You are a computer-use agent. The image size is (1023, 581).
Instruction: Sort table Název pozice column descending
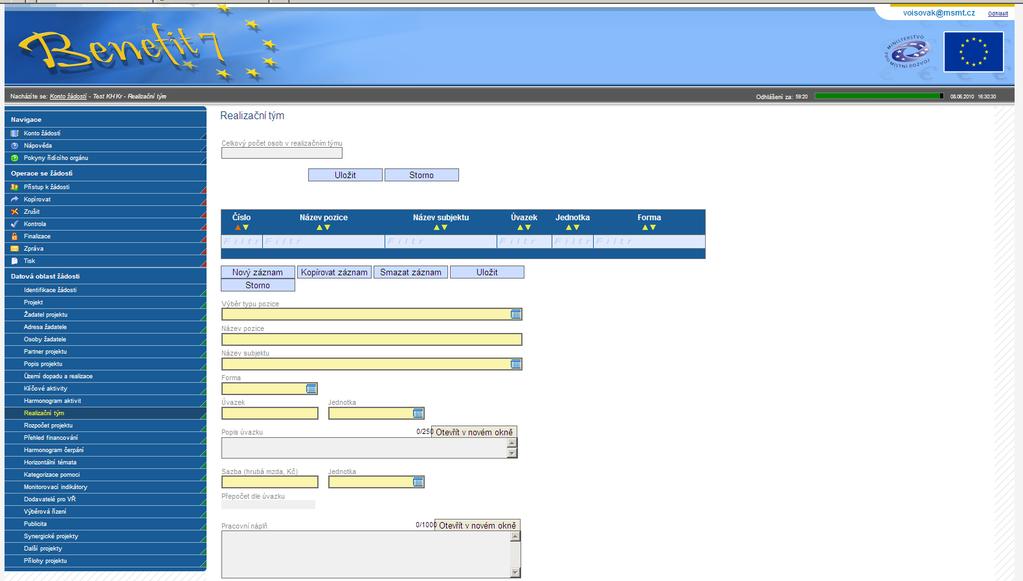[327, 228]
